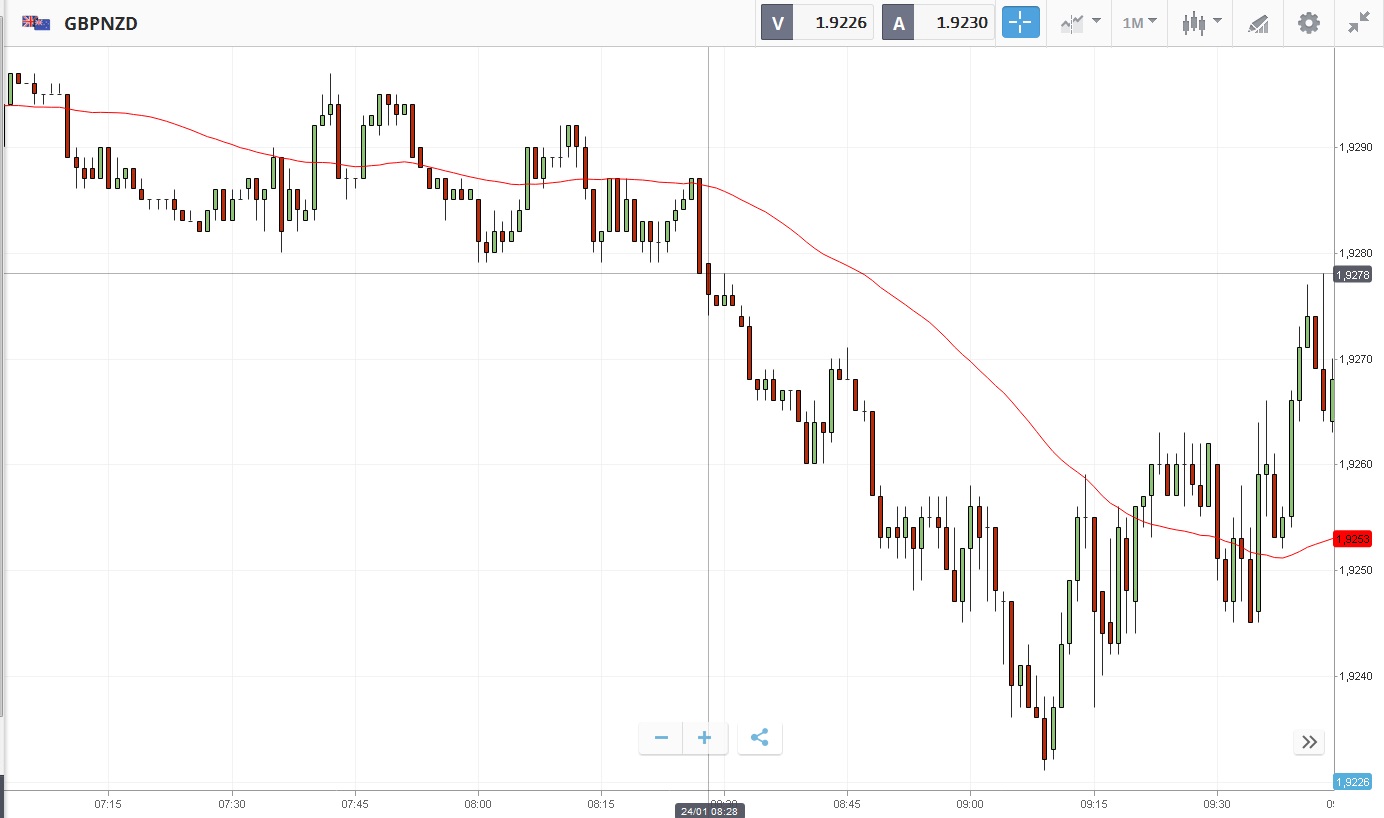Click the blue 1,9226 current price label
The height and width of the screenshot is (818, 1384).
(x=1352, y=782)
